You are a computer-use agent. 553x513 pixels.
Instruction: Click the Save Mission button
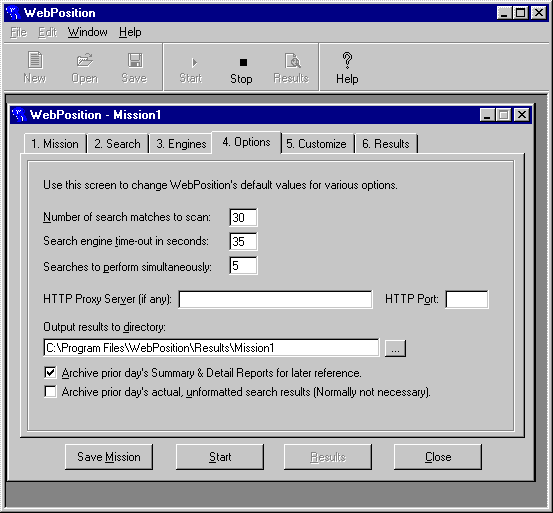pos(109,457)
